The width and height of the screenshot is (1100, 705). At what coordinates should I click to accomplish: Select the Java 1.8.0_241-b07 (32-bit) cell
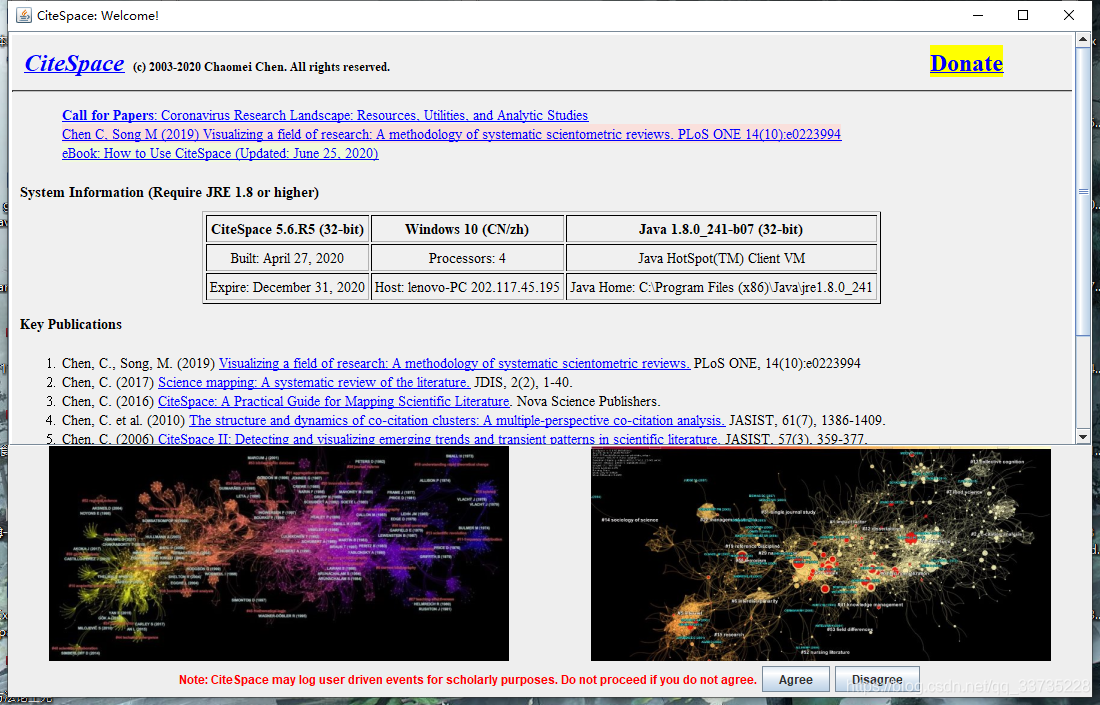[x=721, y=229]
